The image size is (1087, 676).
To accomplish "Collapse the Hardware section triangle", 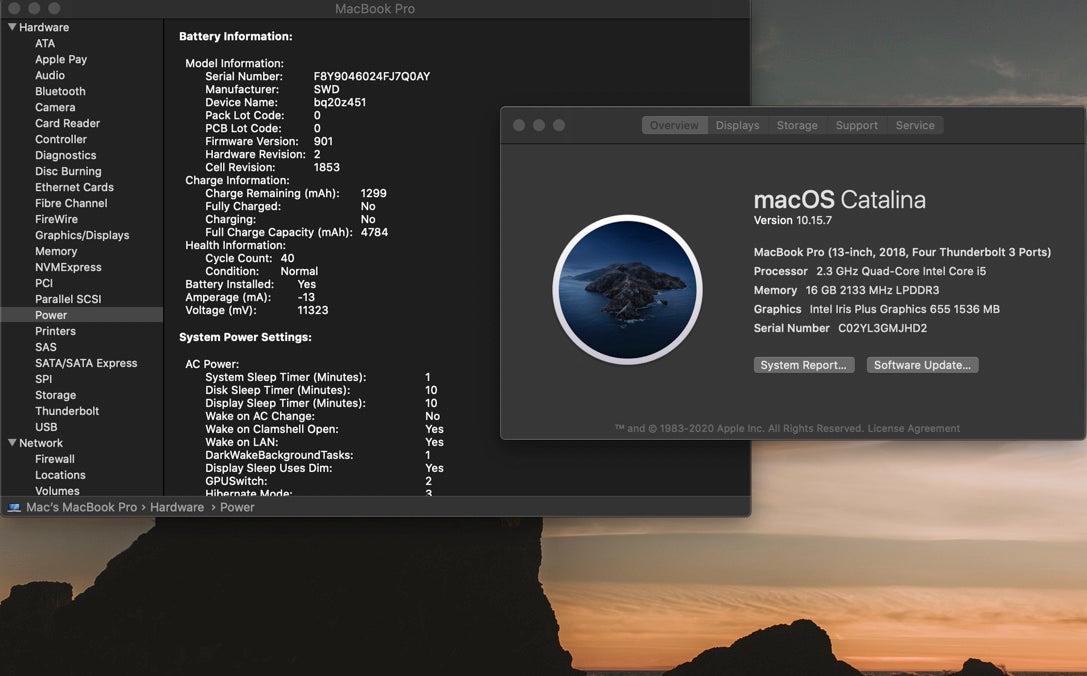I will [x=12, y=27].
